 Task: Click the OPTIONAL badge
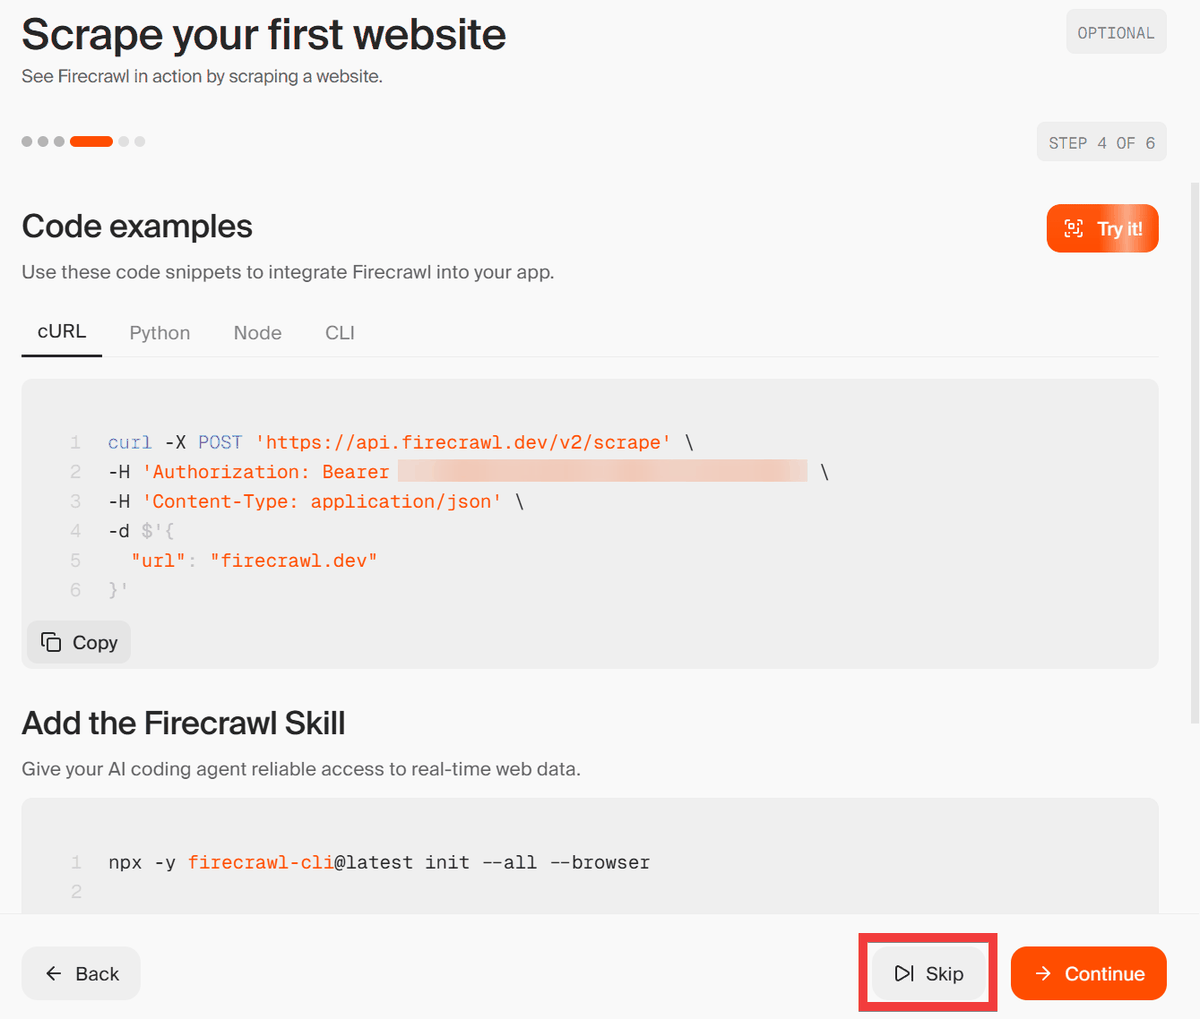(x=1116, y=33)
